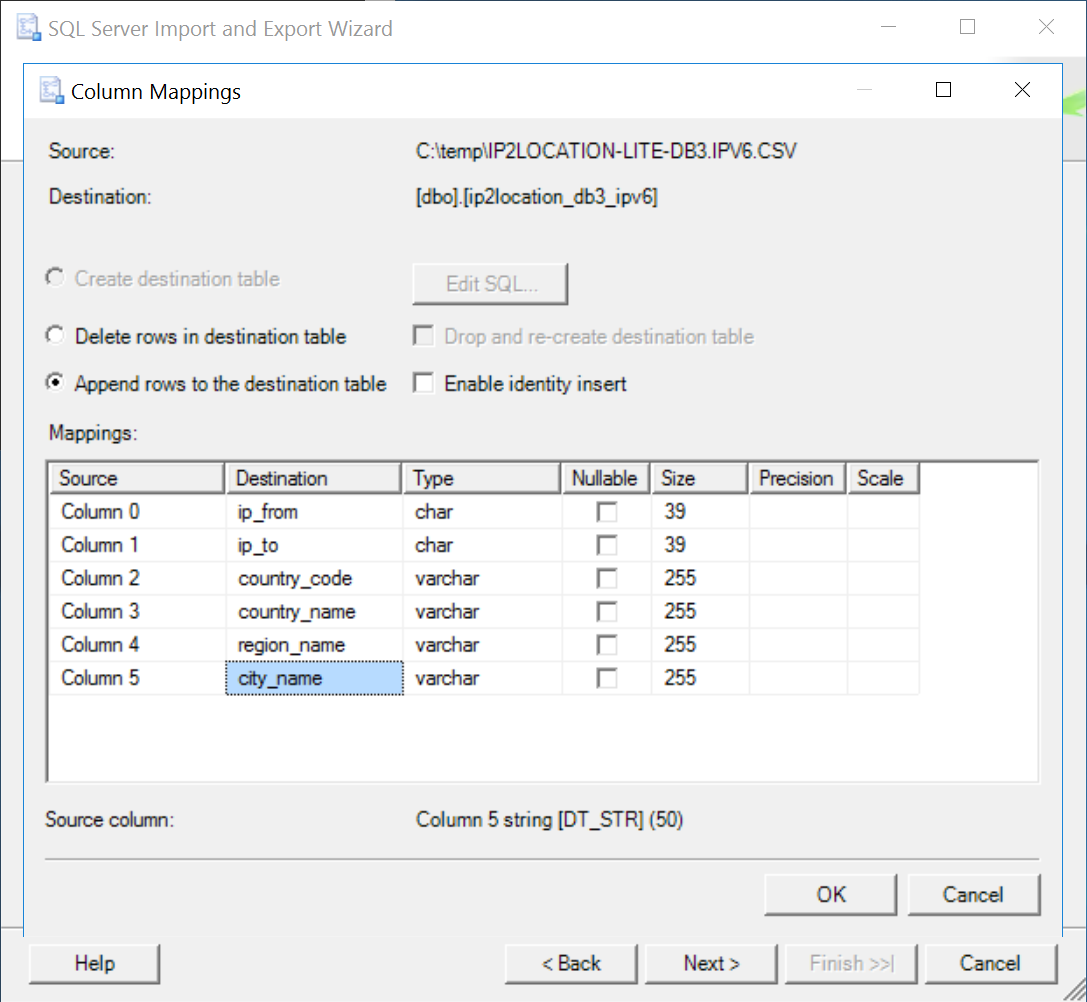Click the Size column header
Image resolution: width=1087 pixels, height=1002 pixels.
[699, 478]
